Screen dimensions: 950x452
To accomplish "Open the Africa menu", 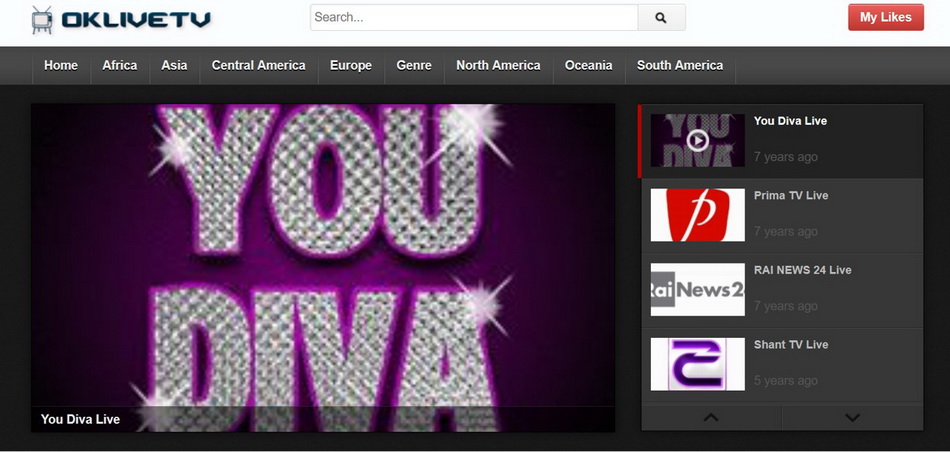I will (120, 65).
